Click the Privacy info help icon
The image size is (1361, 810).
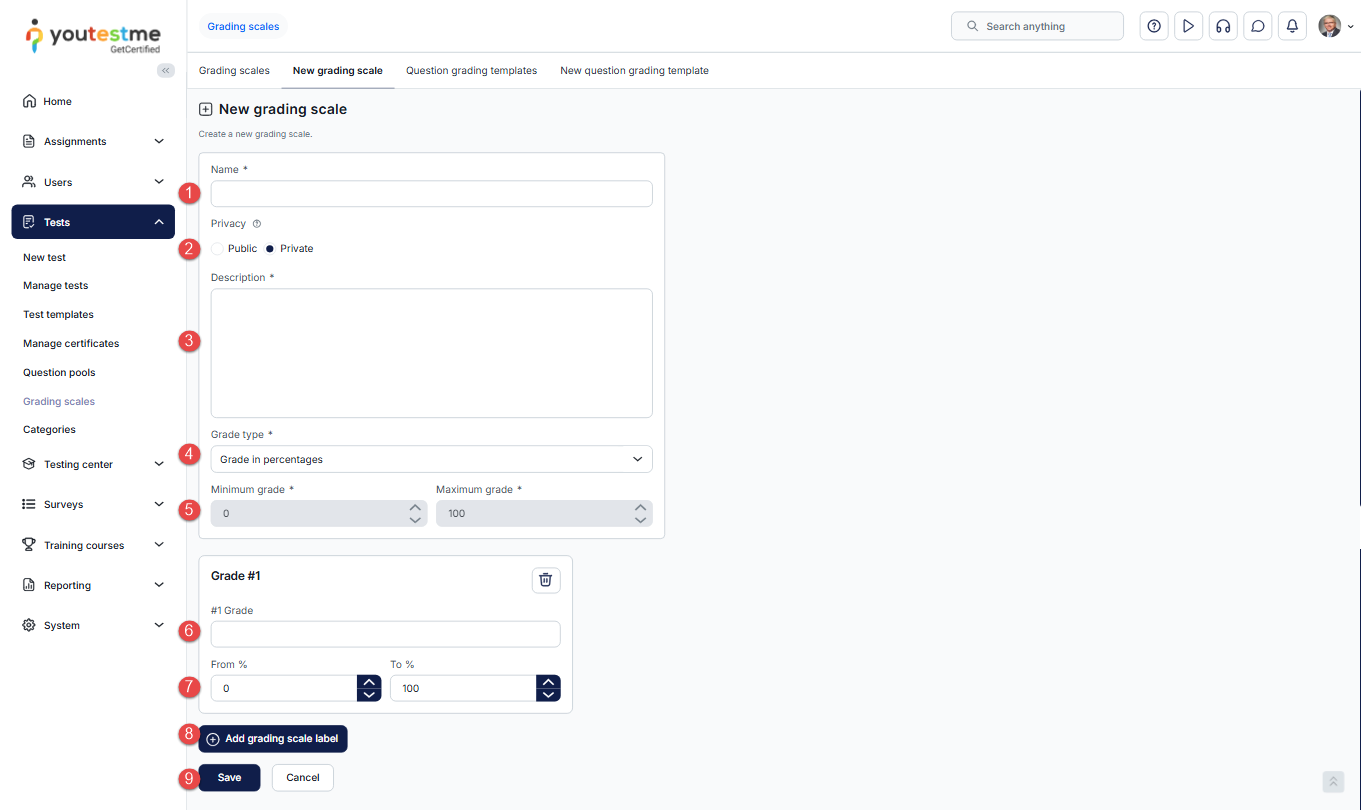(257, 224)
